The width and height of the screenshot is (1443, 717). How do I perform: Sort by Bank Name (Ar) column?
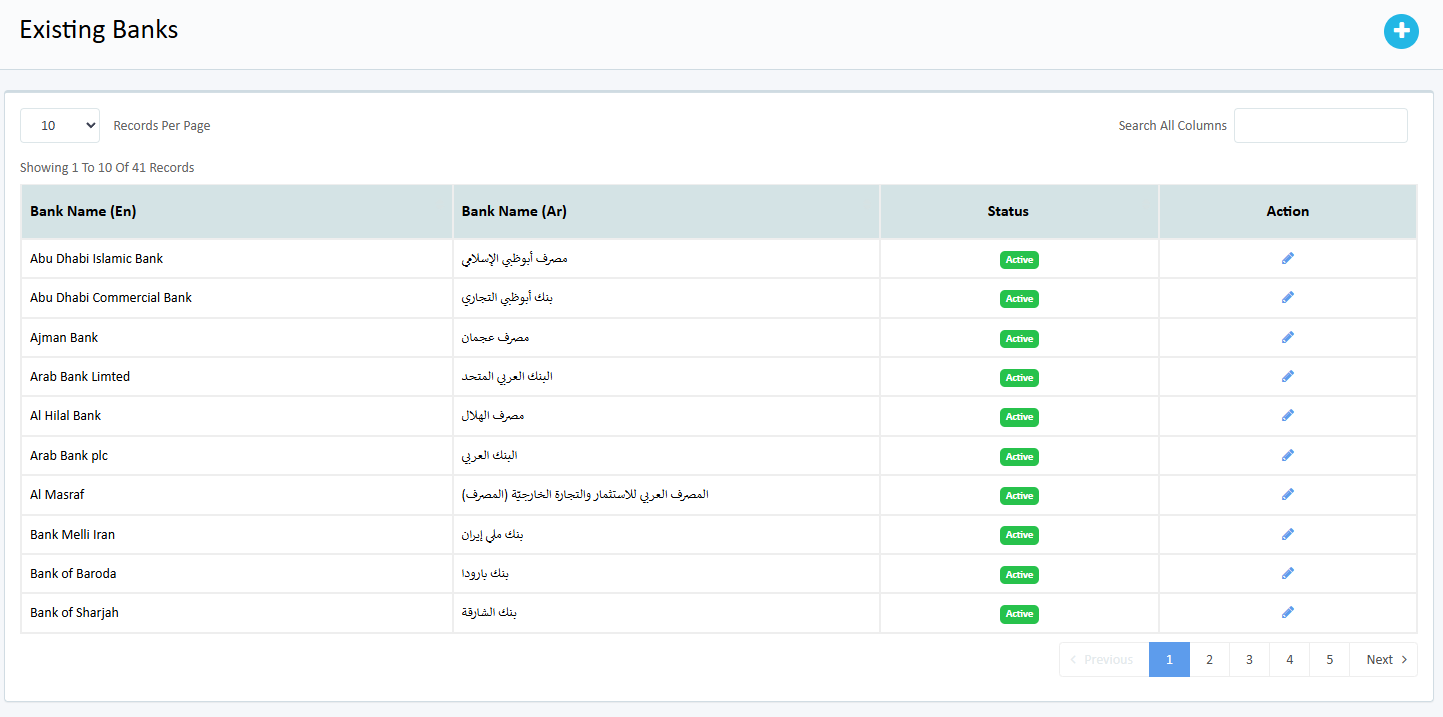[x=666, y=211]
